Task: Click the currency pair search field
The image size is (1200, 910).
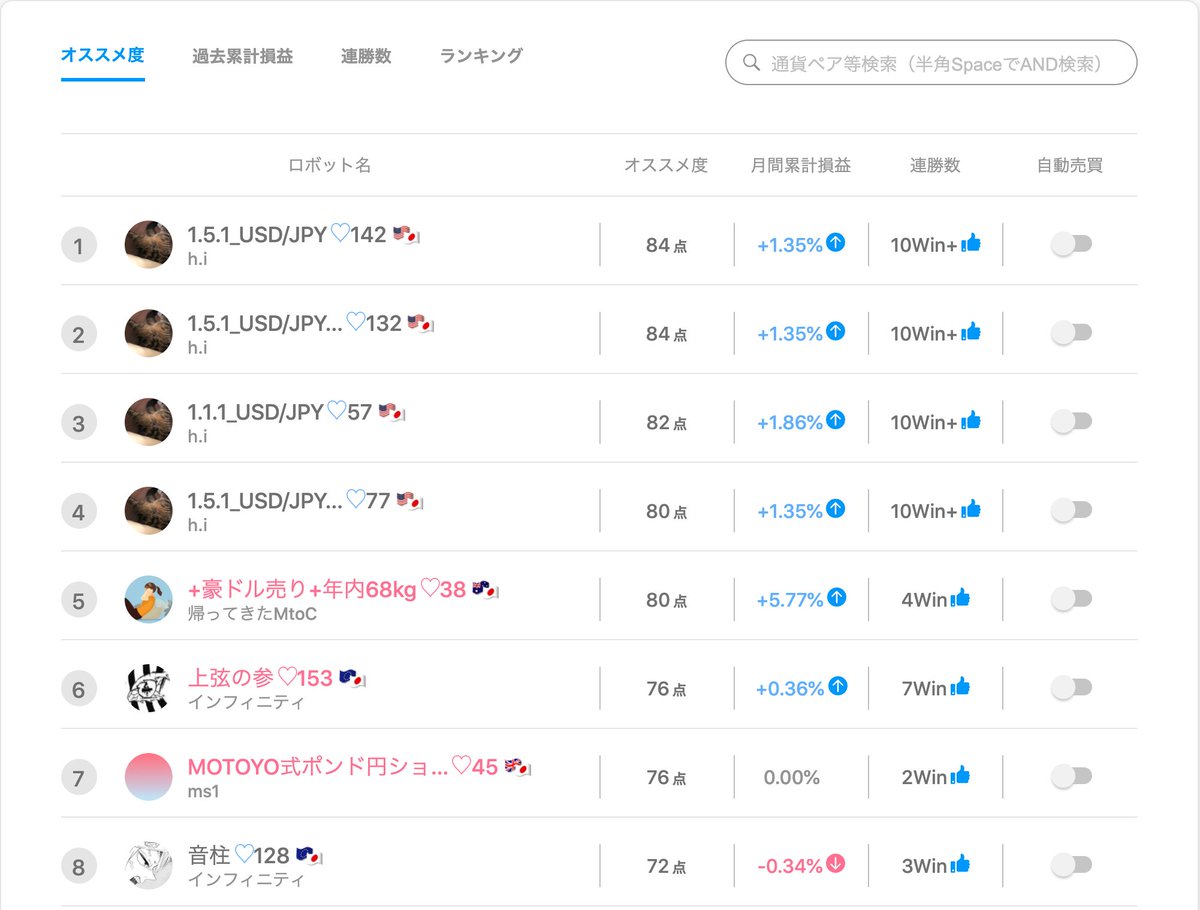Action: 931,62
